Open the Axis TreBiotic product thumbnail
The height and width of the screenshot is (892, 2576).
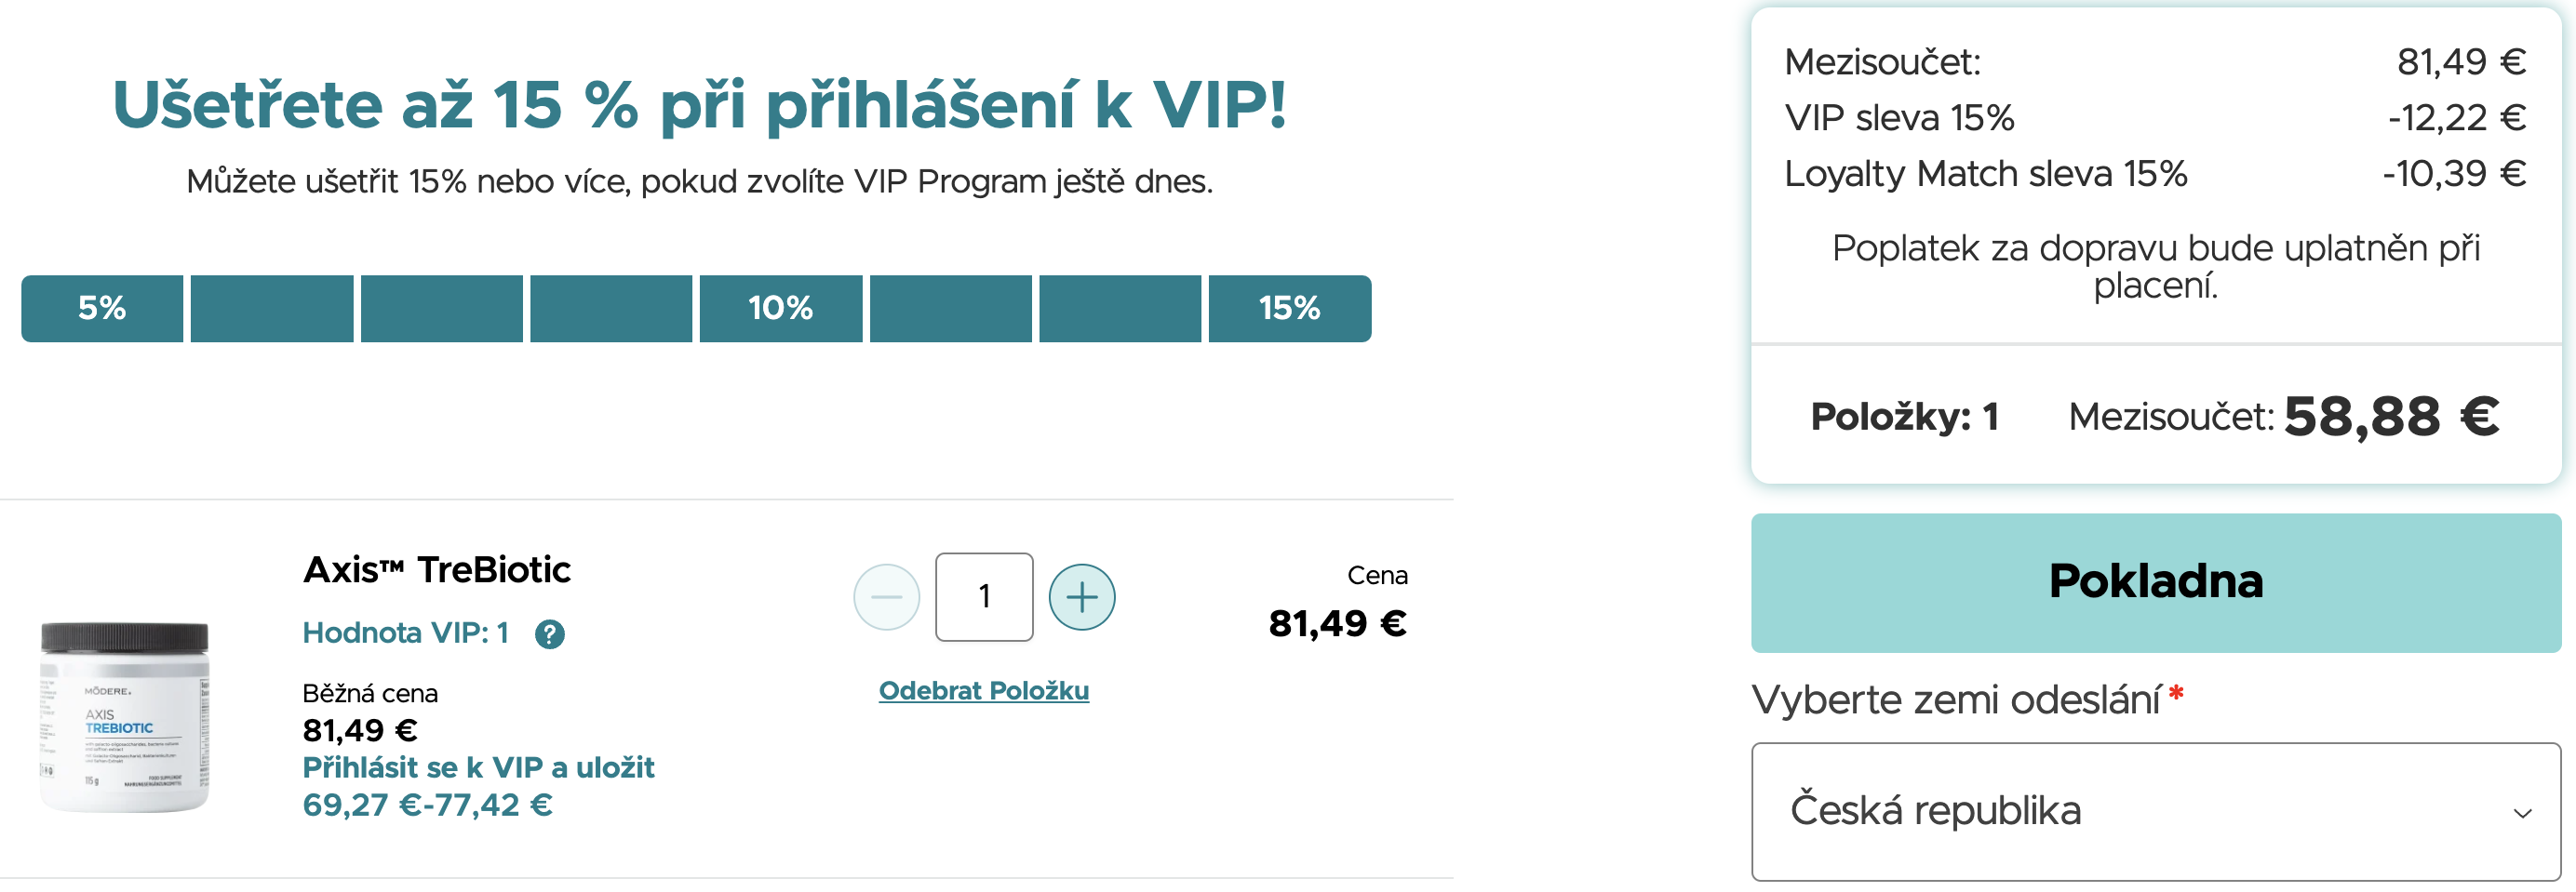pyautogui.click(x=124, y=716)
